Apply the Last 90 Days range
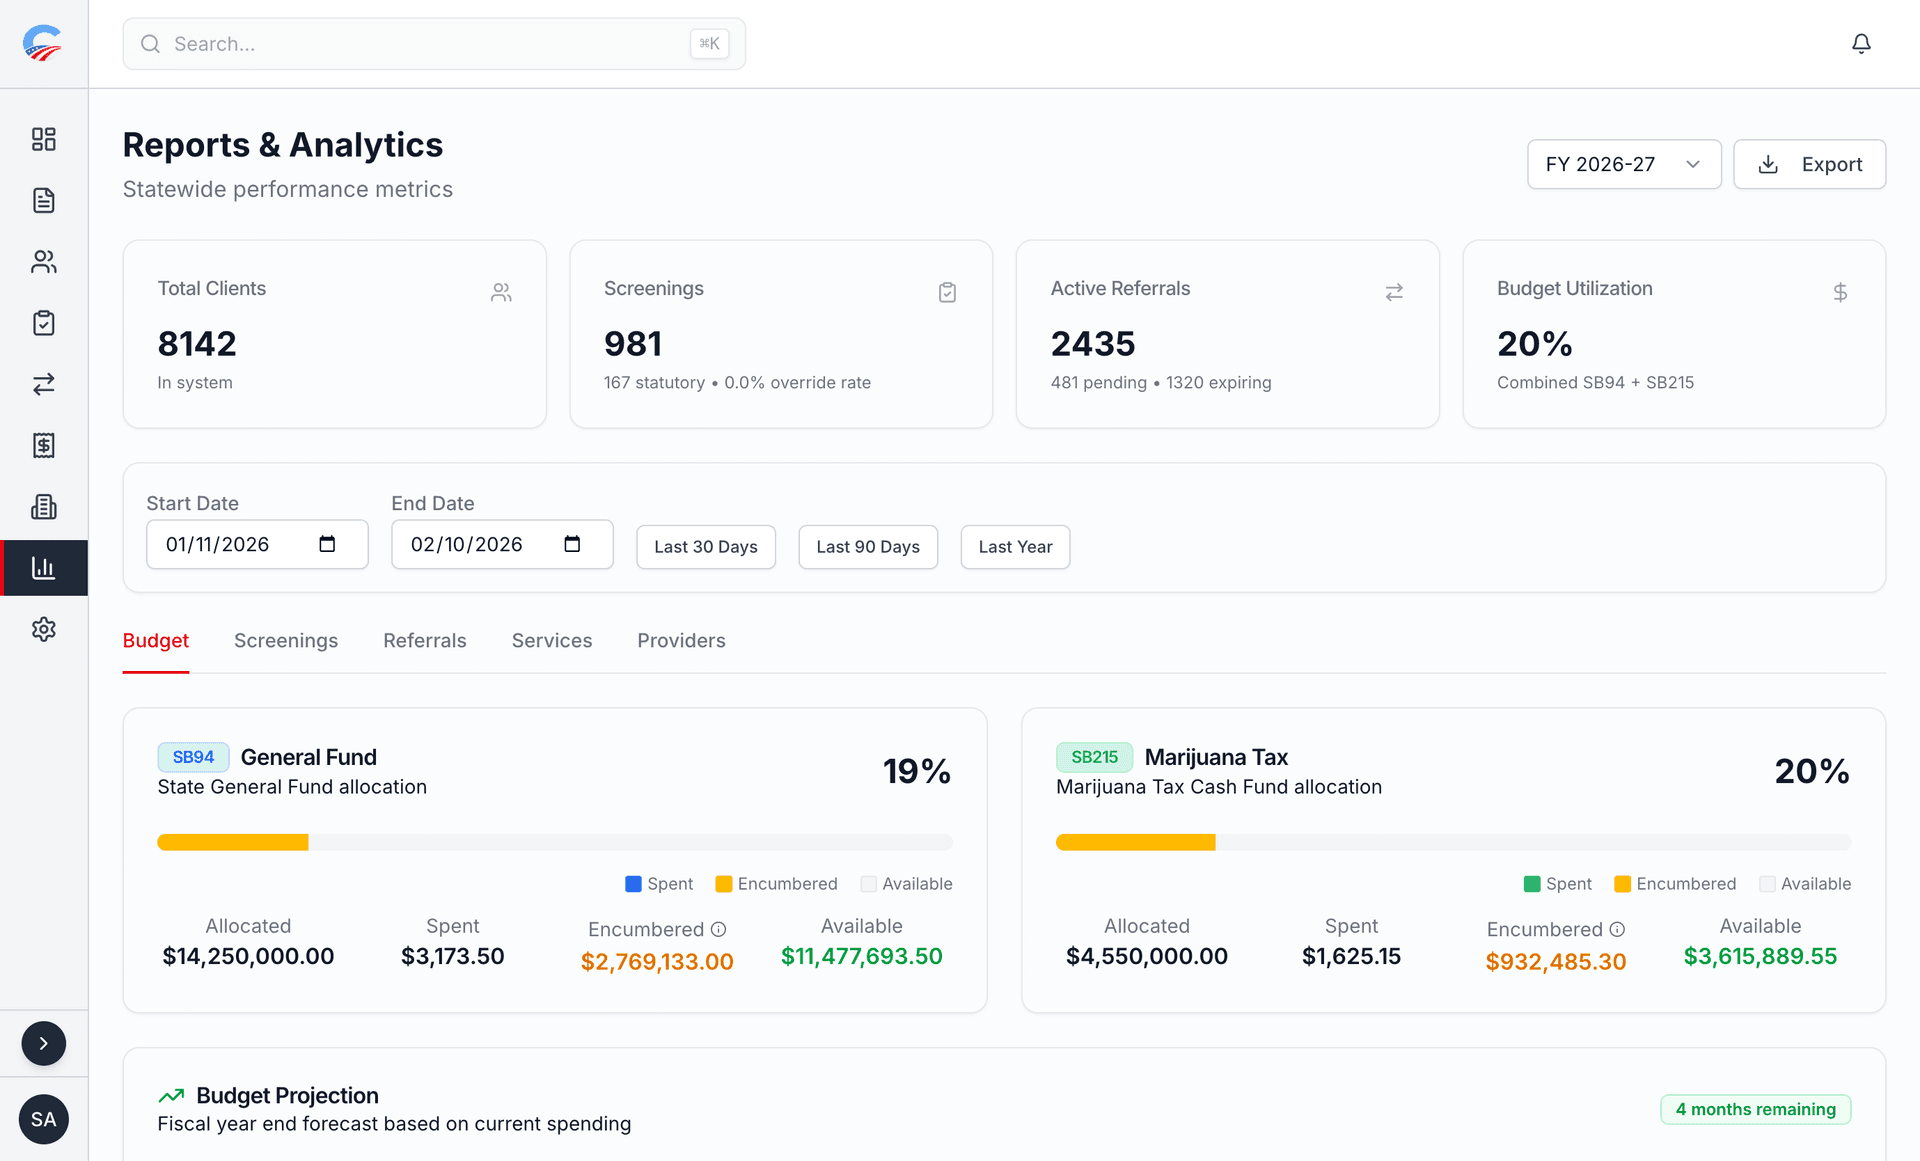The width and height of the screenshot is (1920, 1161). [x=868, y=547]
